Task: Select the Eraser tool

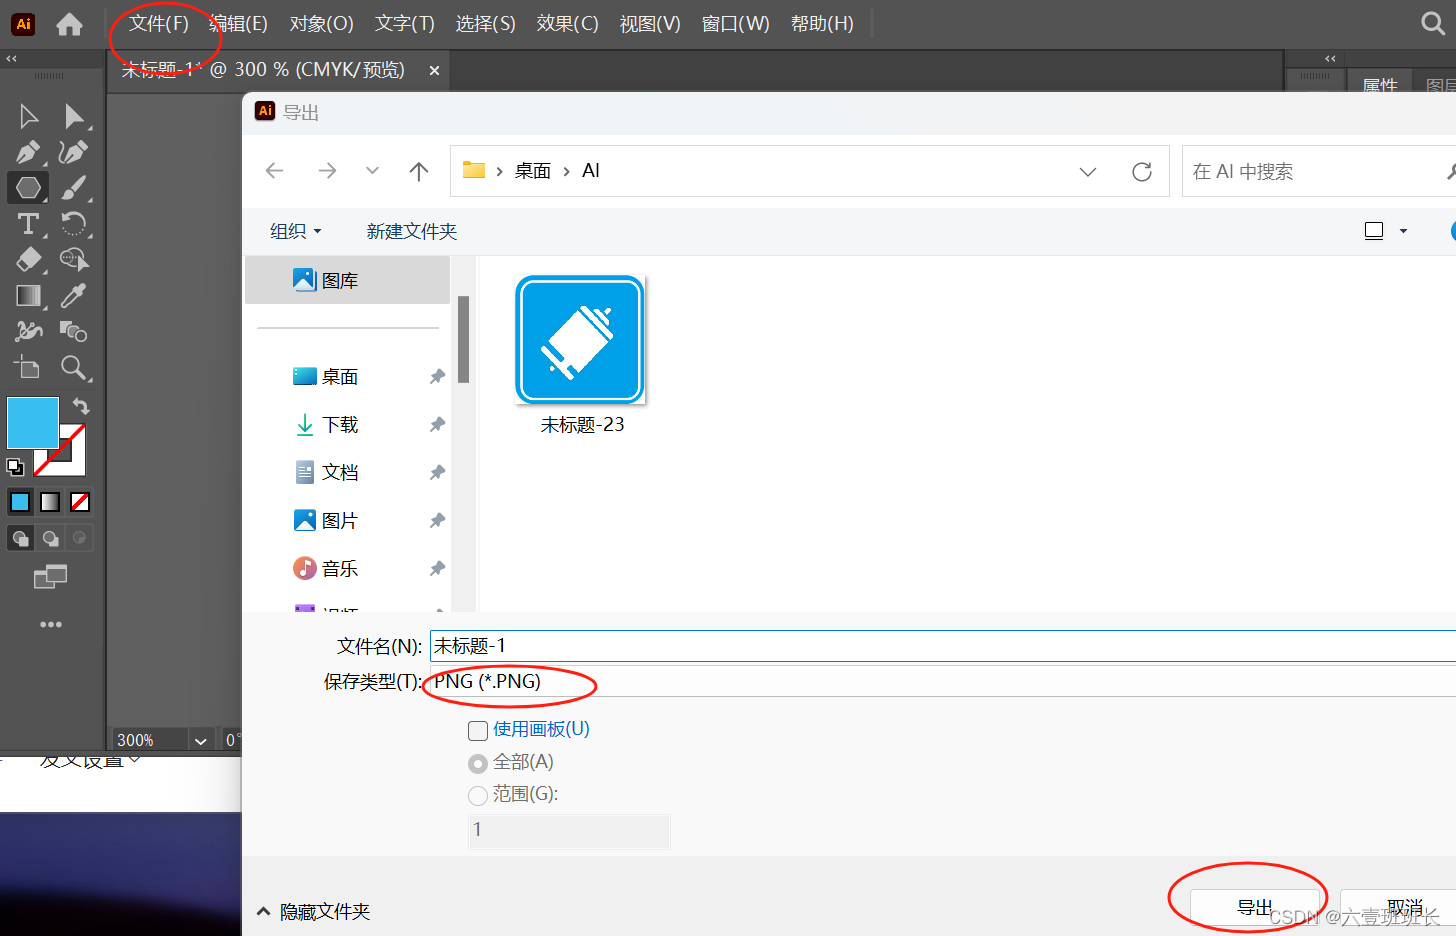Action: (27, 259)
